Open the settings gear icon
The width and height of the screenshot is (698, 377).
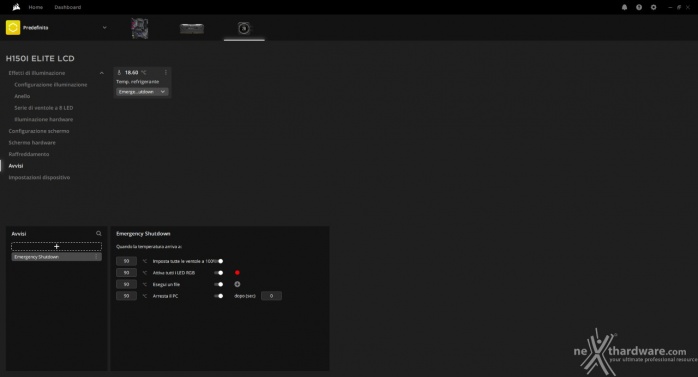click(653, 7)
